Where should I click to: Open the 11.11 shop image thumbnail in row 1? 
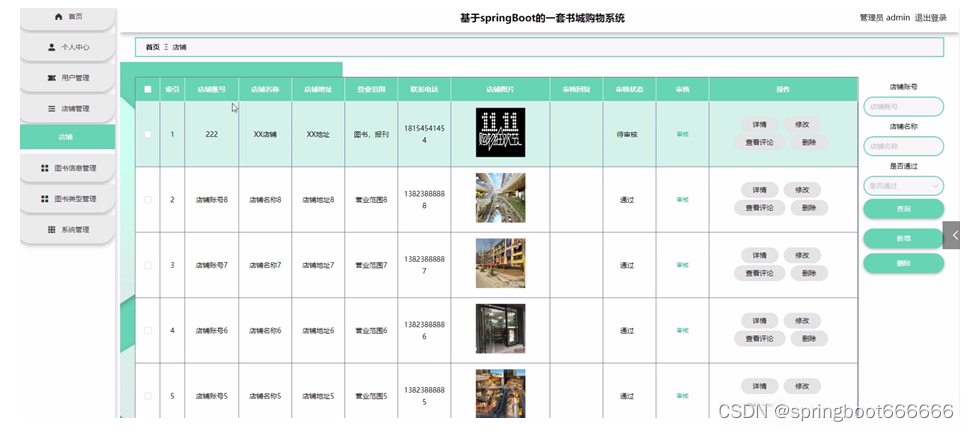click(x=501, y=132)
